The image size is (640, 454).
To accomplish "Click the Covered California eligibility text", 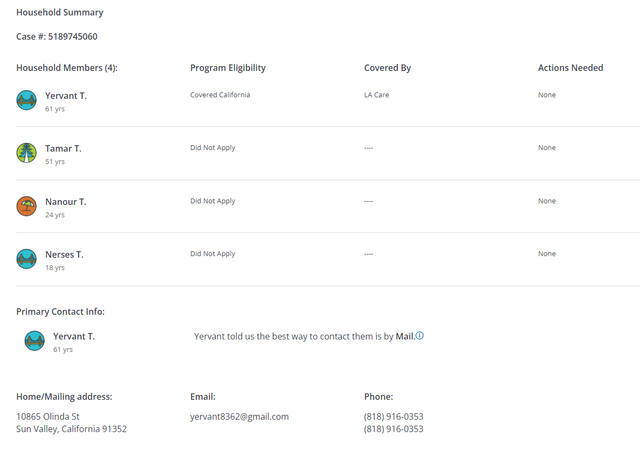I will point(220,95).
